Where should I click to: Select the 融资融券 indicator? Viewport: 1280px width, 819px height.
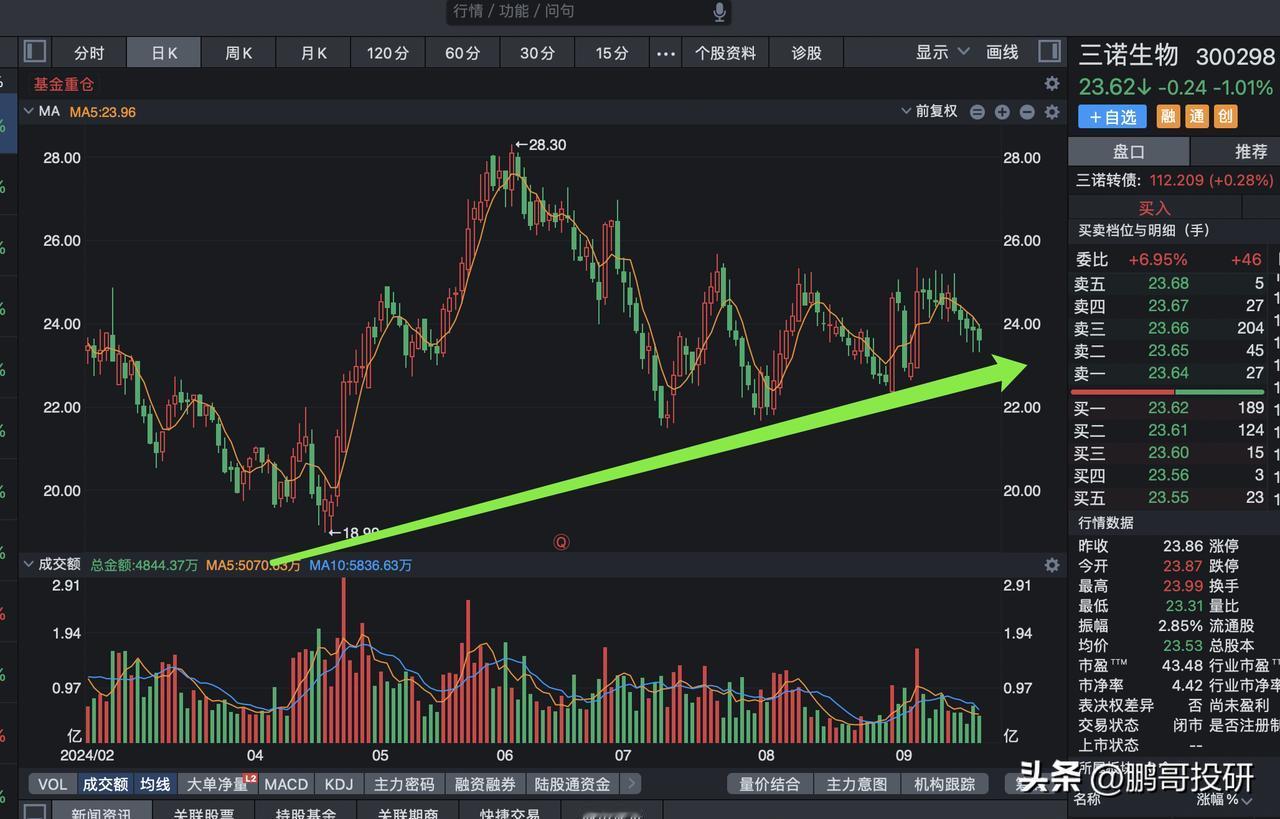[485, 784]
